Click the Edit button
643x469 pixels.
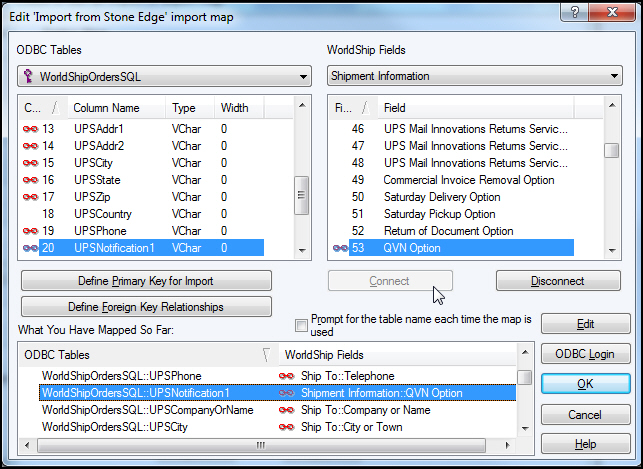586,324
